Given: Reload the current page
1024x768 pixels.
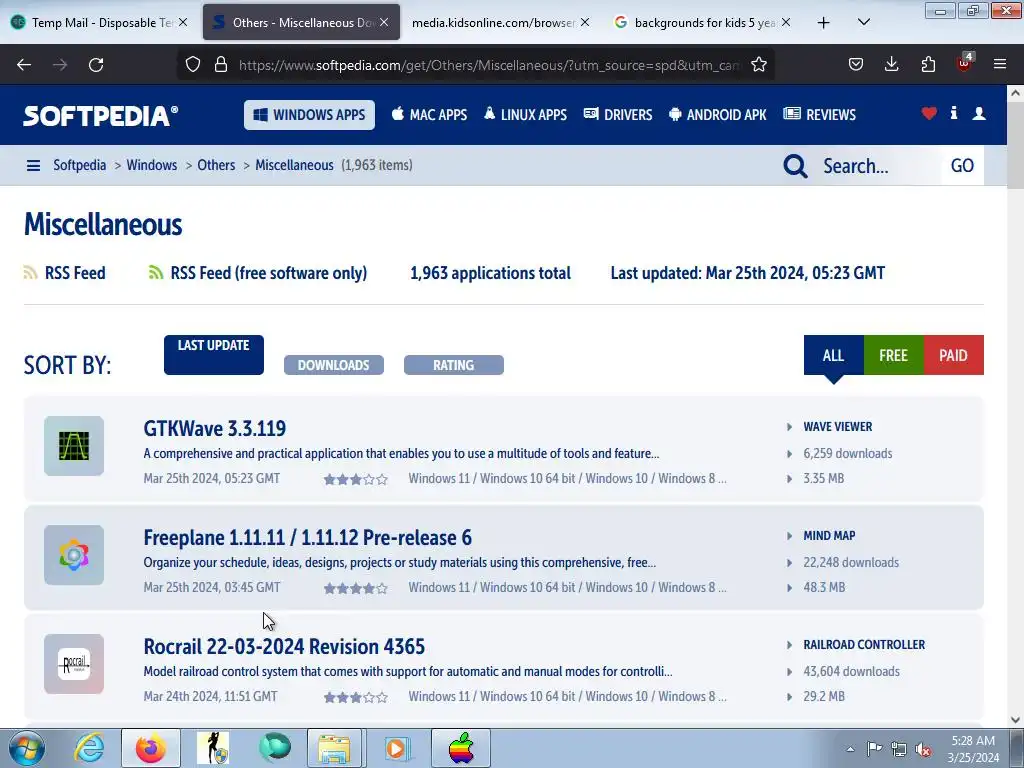Looking at the screenshot, I should click(96, 65).
